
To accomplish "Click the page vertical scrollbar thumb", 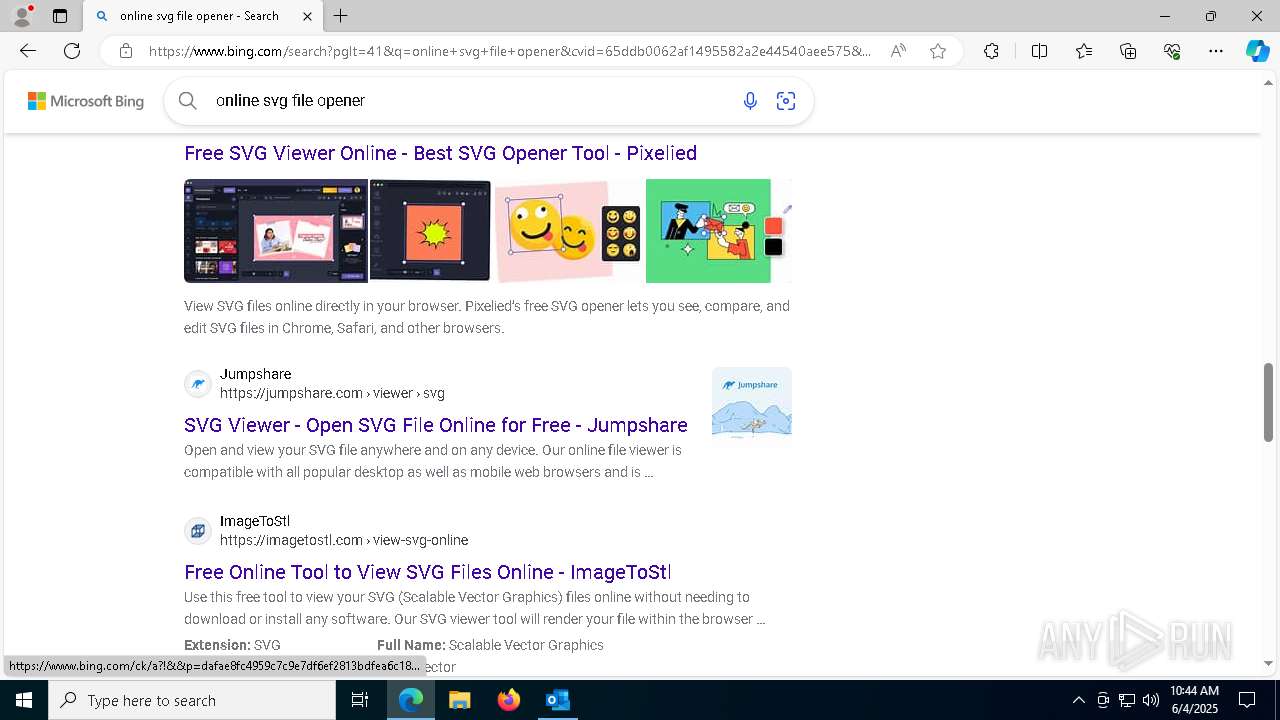I will coord(1268,402).
